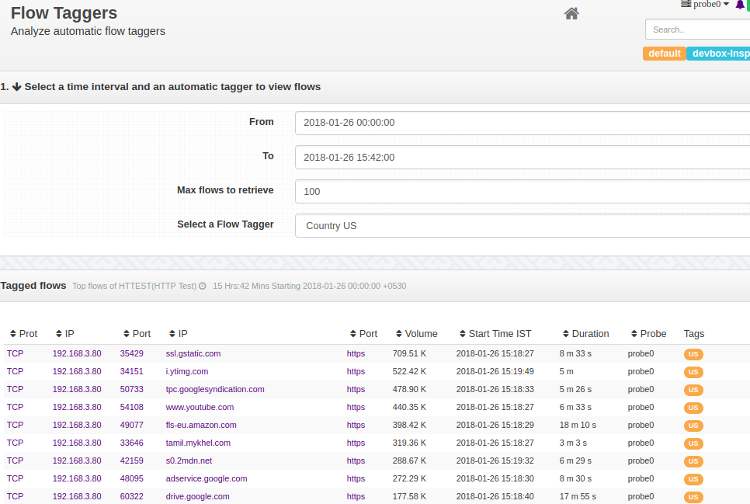Viewport: 750px width, 504px height.
Task: Open the Select a Flow Tagger dropdown
Action: [522, 226]
